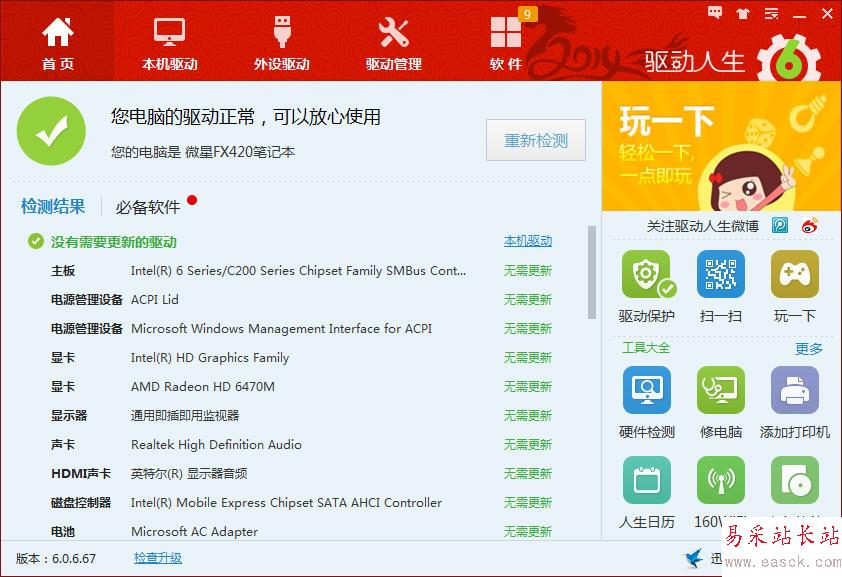
Task: Open the 修电脑 tool
Action: [721, 390]
